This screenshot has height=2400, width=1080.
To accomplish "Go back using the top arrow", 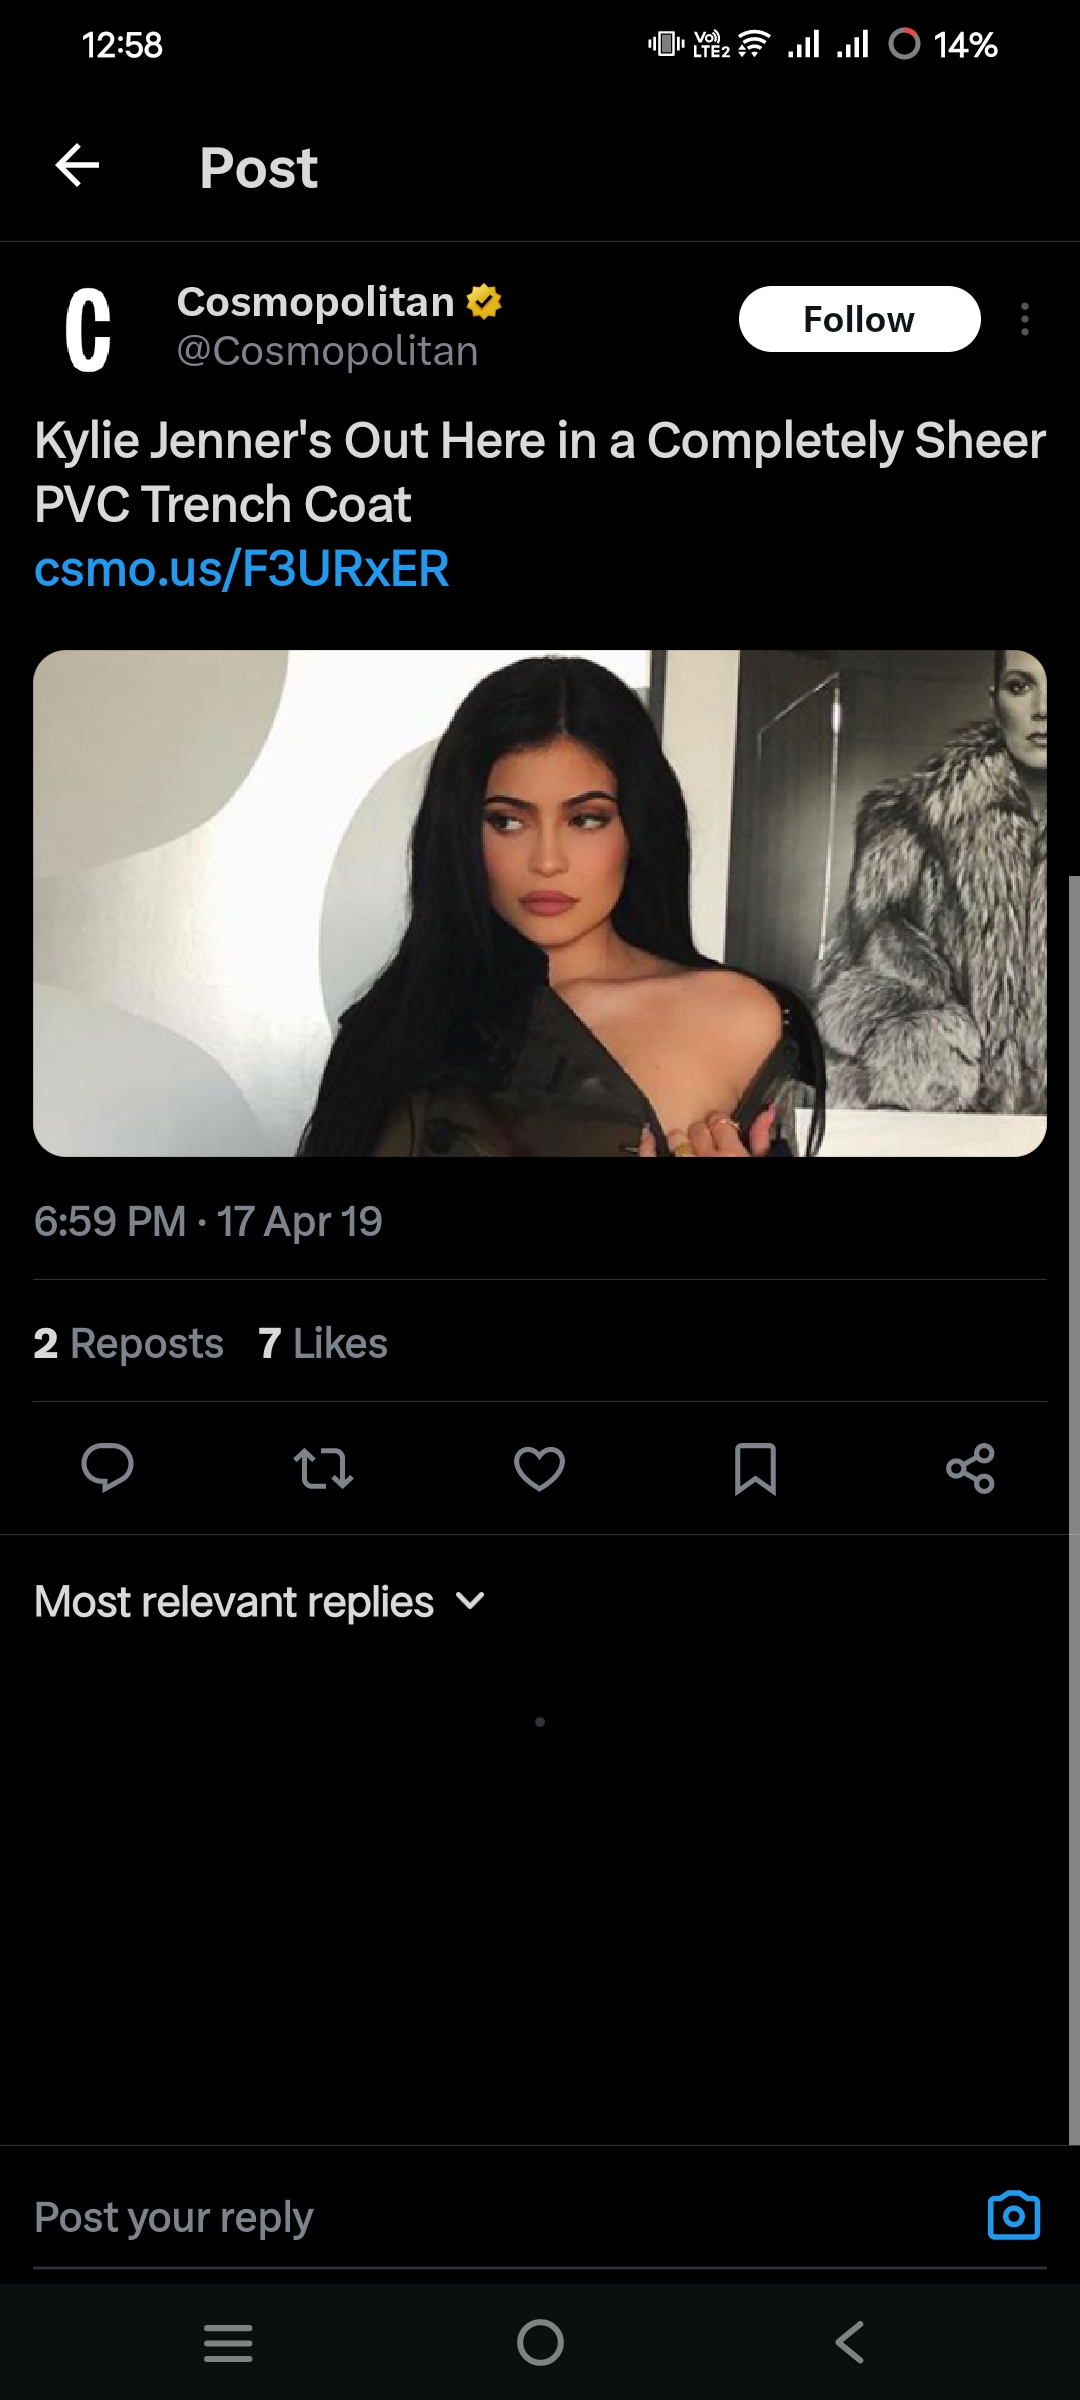I will click(77, 166).
